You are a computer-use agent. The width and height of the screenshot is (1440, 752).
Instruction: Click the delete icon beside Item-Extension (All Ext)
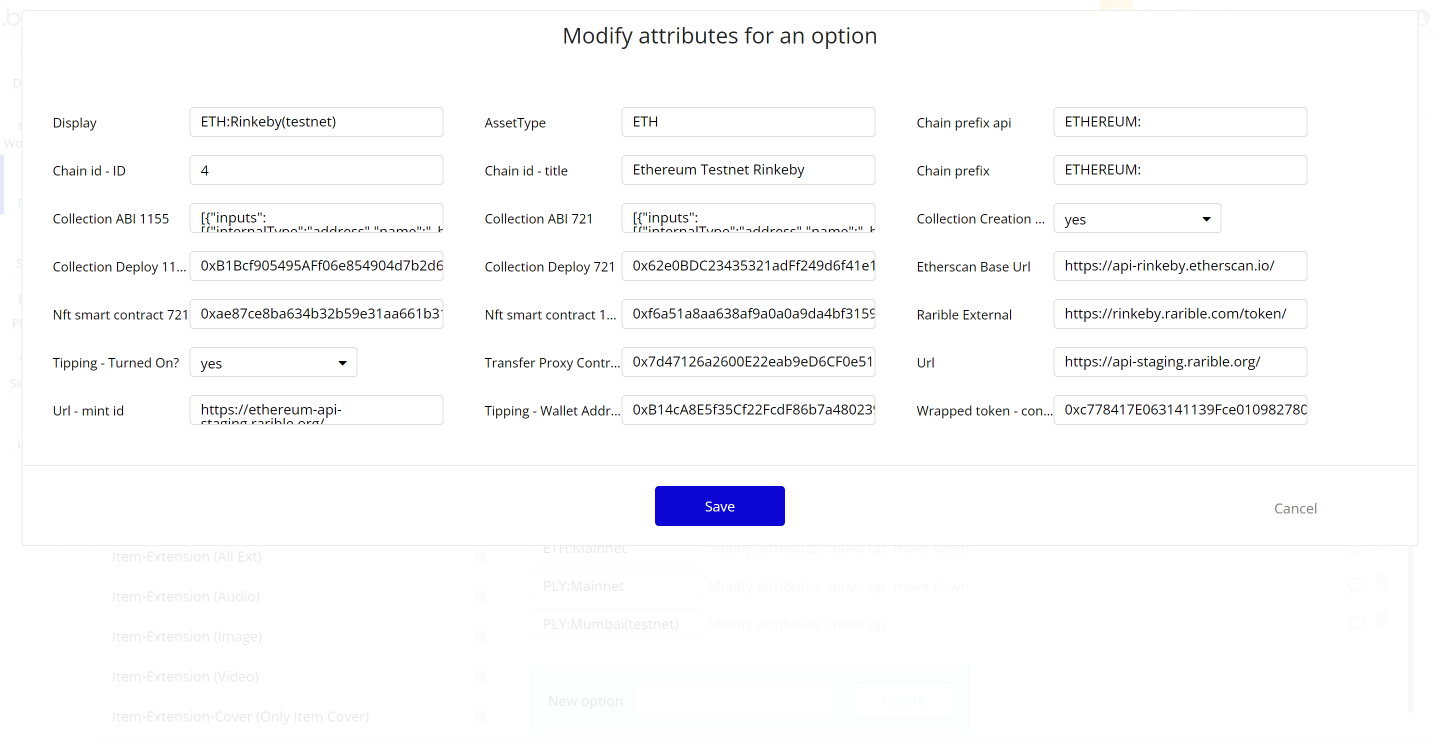(x=480, y=557)
